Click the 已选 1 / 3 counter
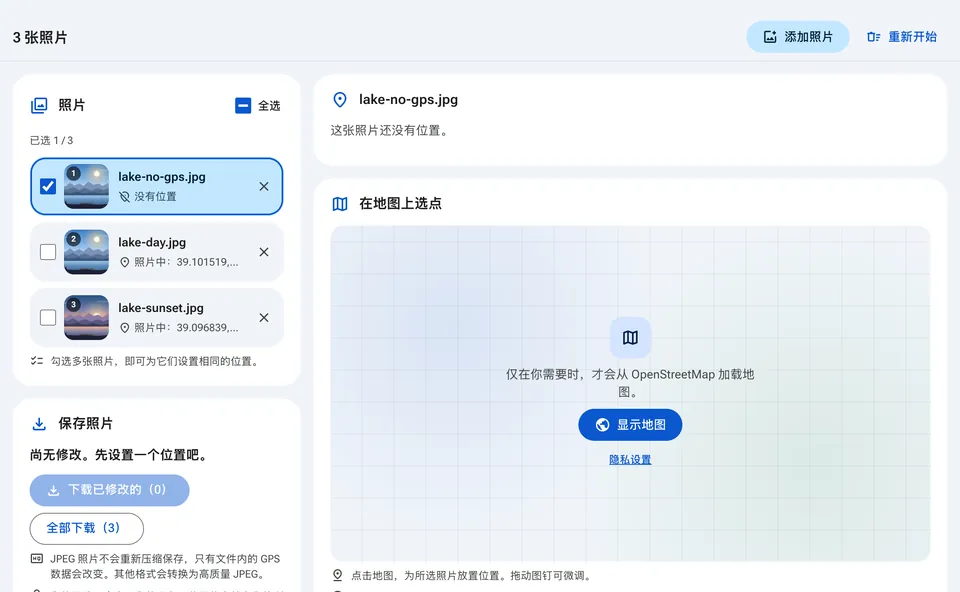 click(51, 140)
